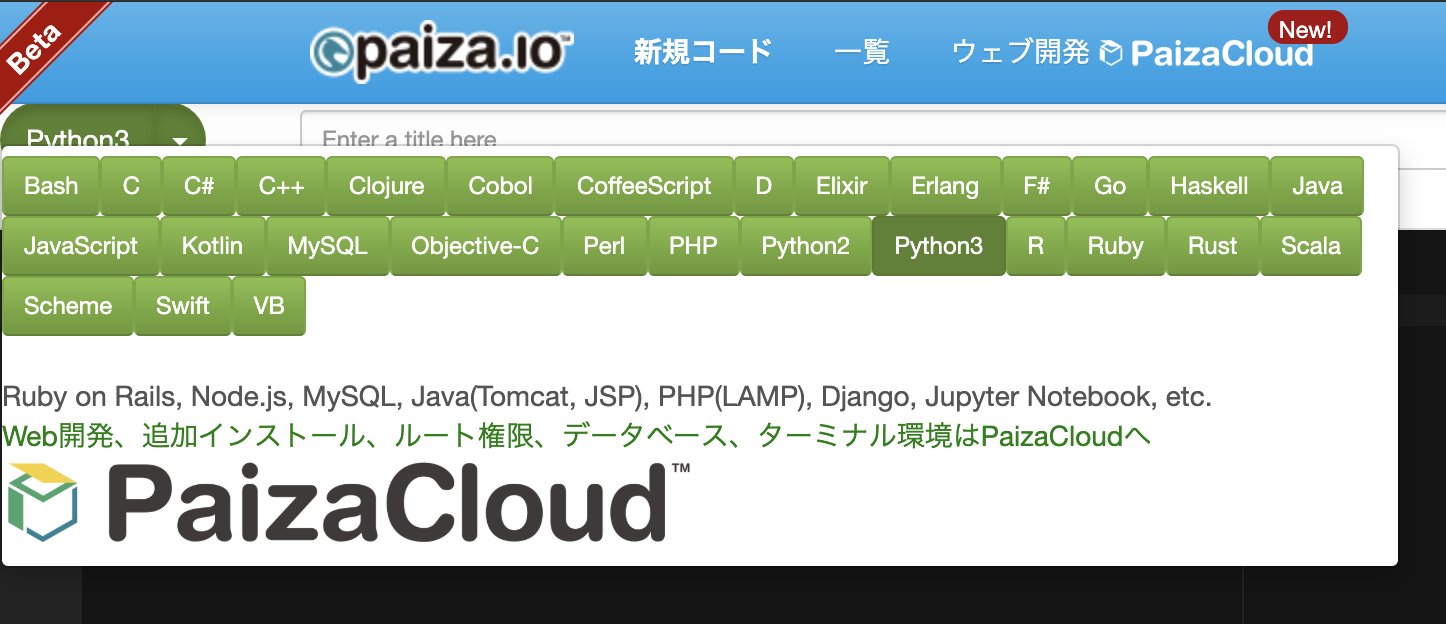Select the highlighted Python3 button in the list
This screenshot has width=1446, height=624.
click(938, 246)
